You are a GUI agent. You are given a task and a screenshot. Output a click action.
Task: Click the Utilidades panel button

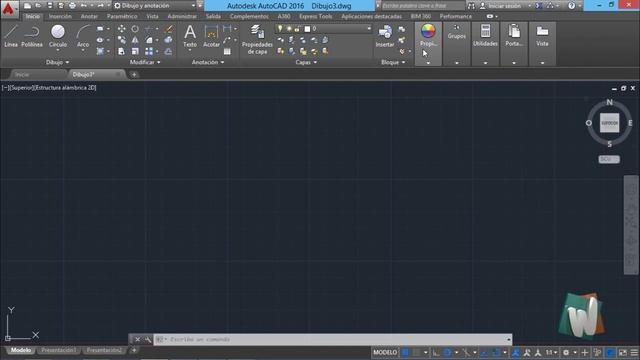coord(485,43)
